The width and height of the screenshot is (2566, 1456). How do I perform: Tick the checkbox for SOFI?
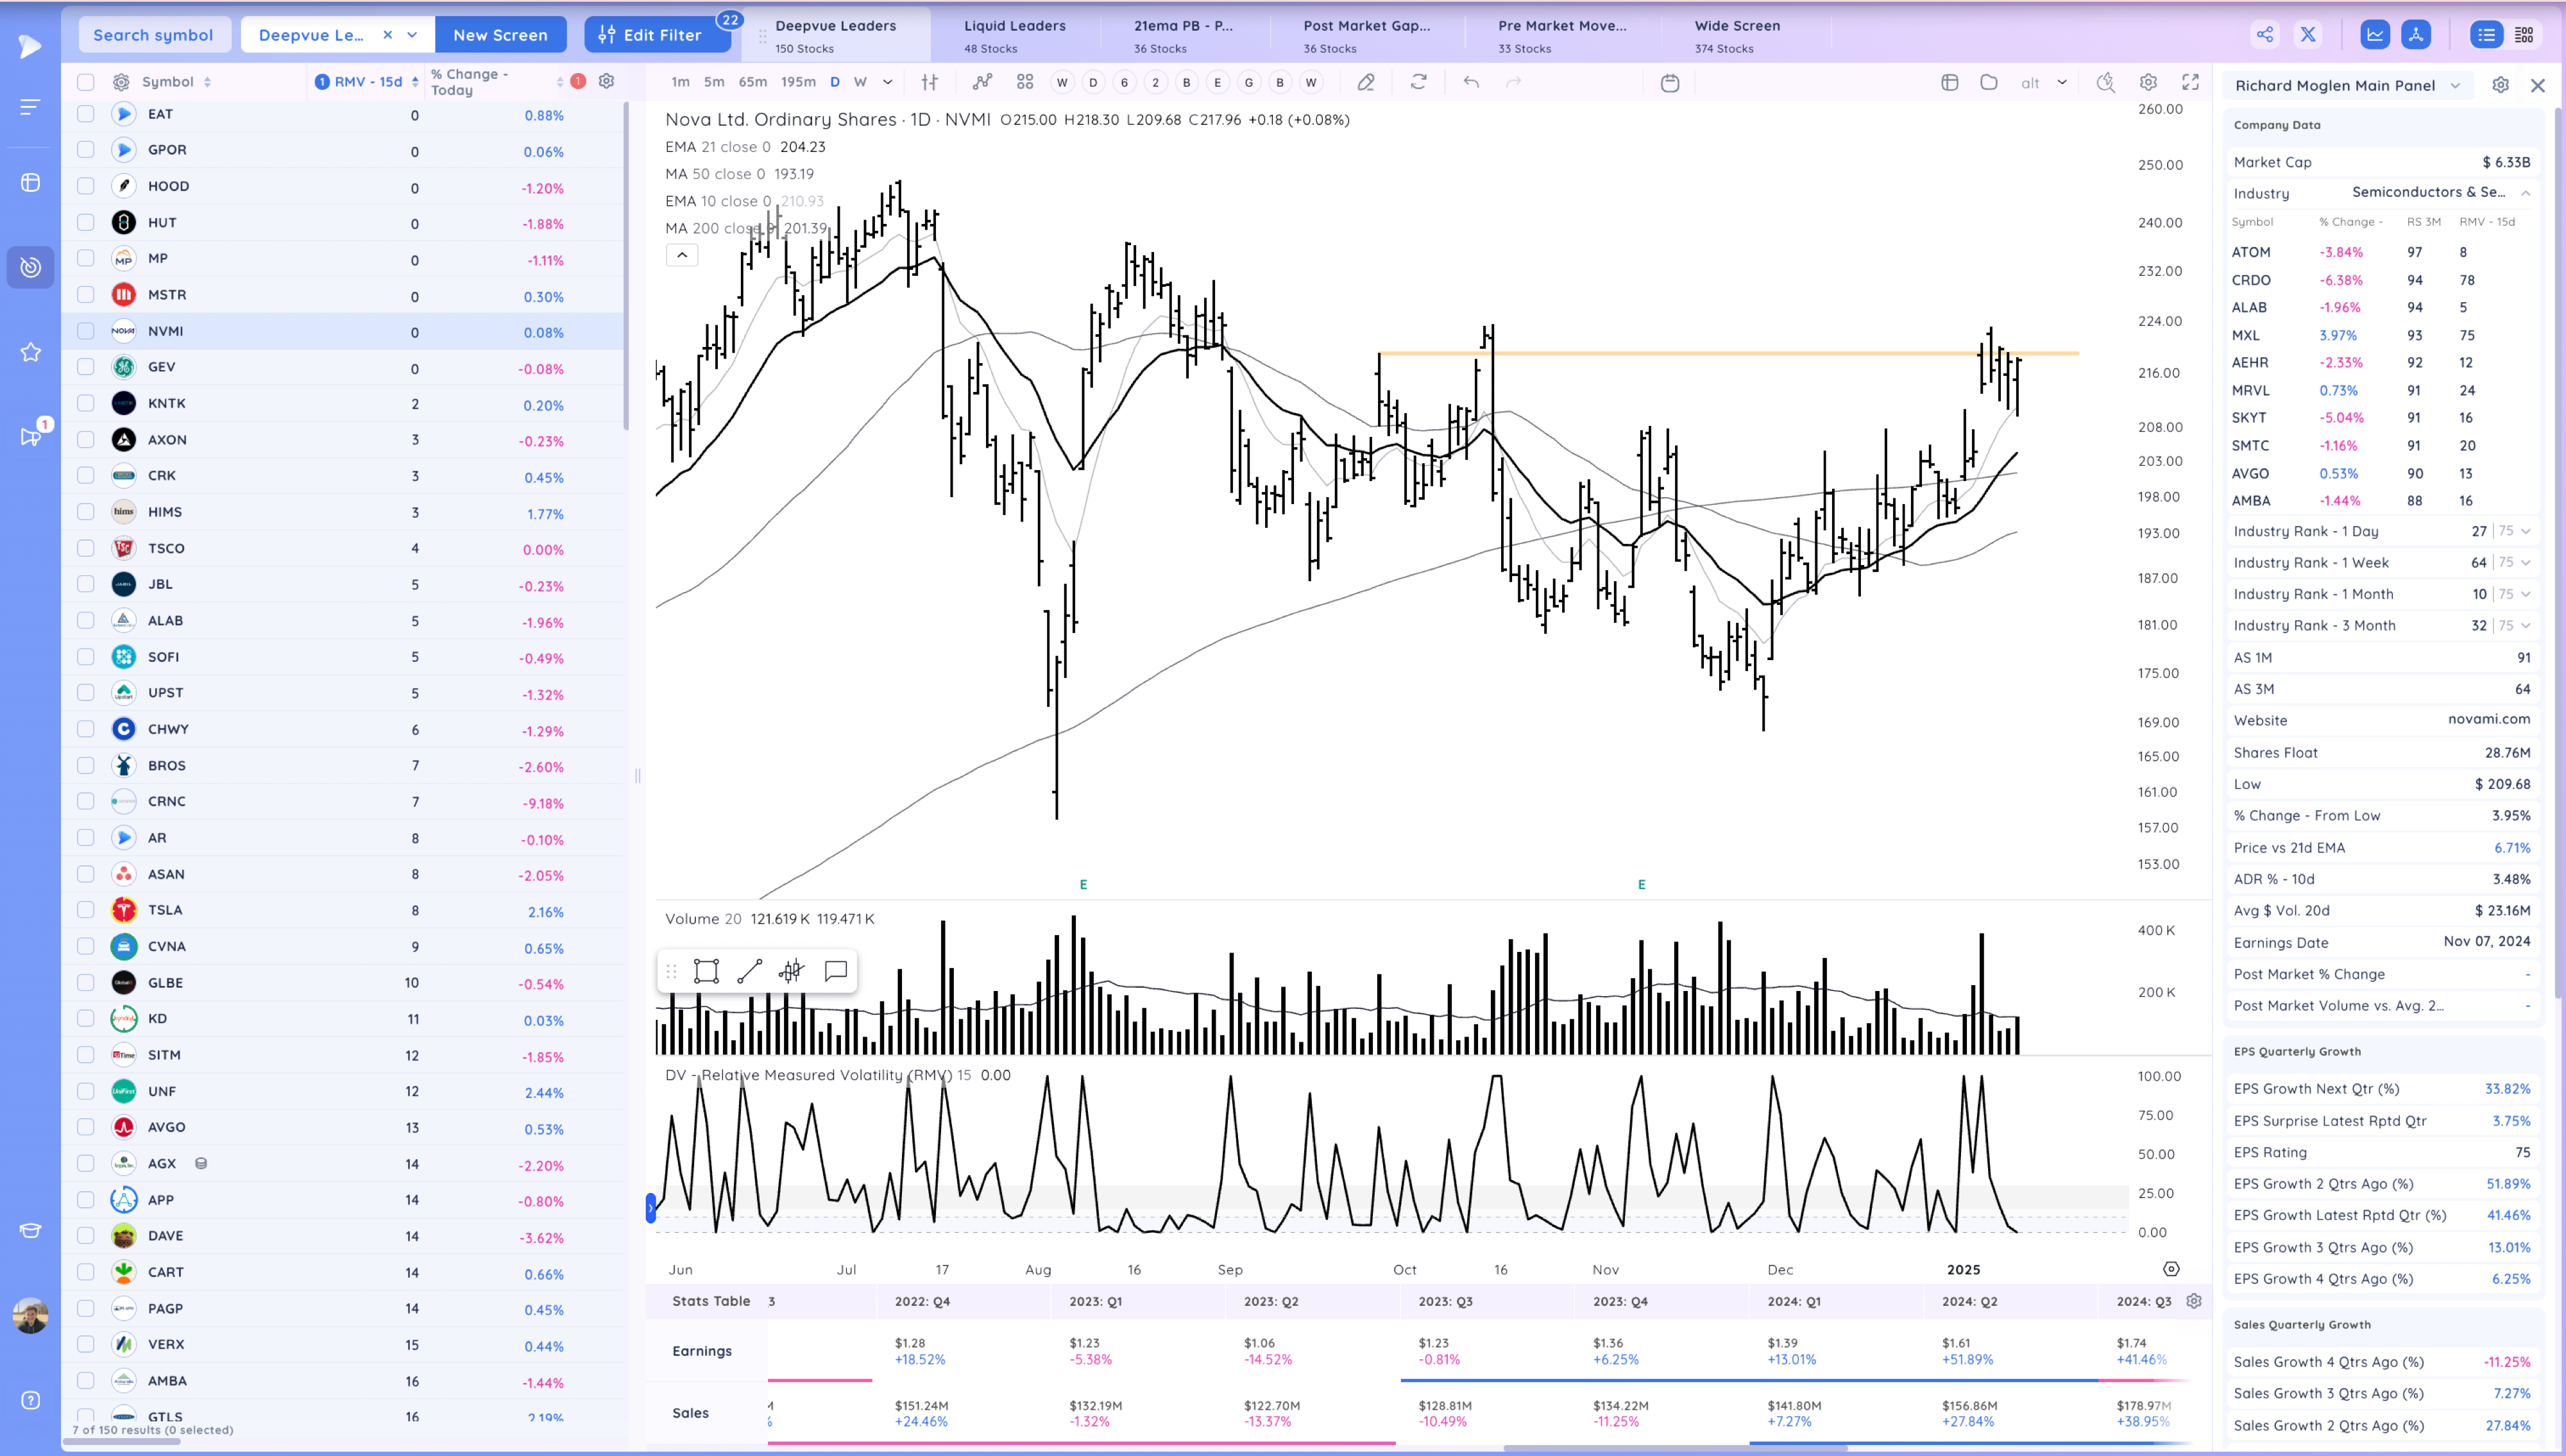[86, 657]
